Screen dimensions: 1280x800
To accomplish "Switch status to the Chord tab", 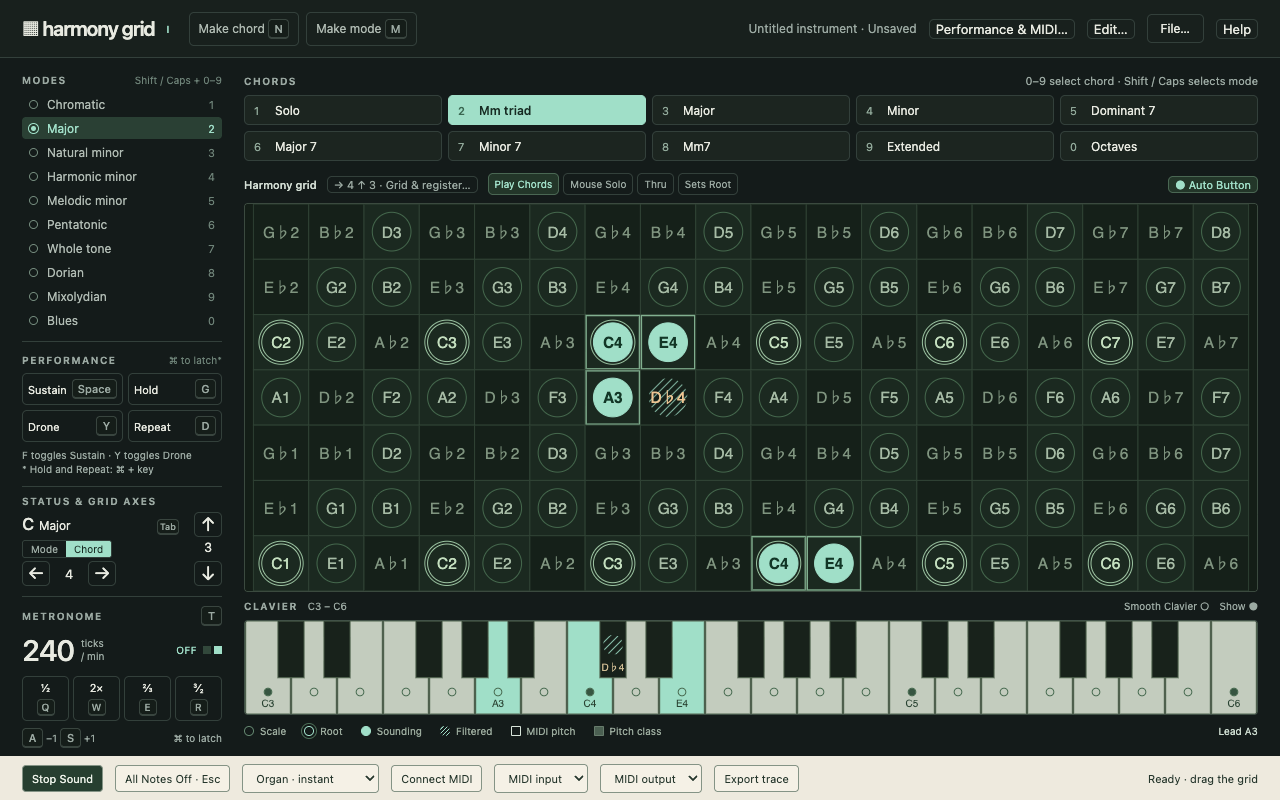I will tap(88, 549).
